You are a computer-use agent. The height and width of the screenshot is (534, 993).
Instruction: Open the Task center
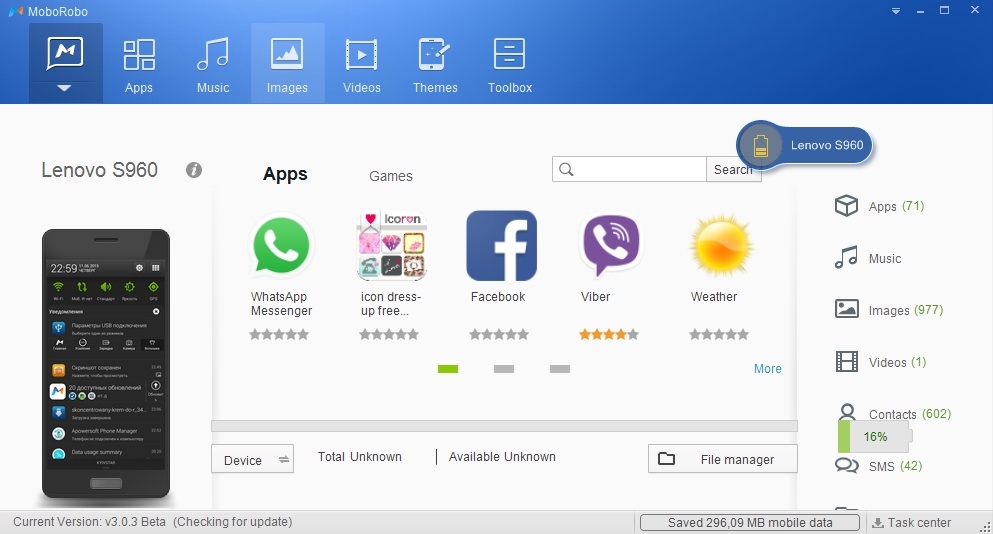912,523
